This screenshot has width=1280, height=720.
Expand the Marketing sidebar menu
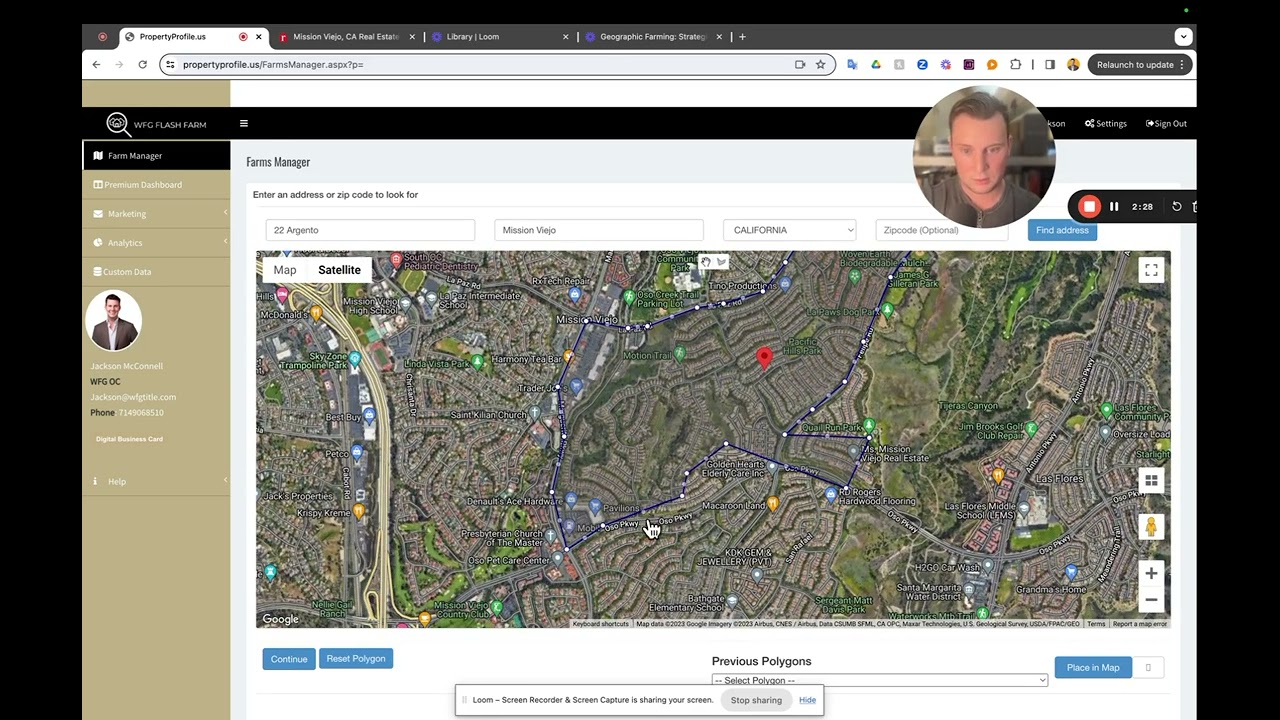[156, 214]
